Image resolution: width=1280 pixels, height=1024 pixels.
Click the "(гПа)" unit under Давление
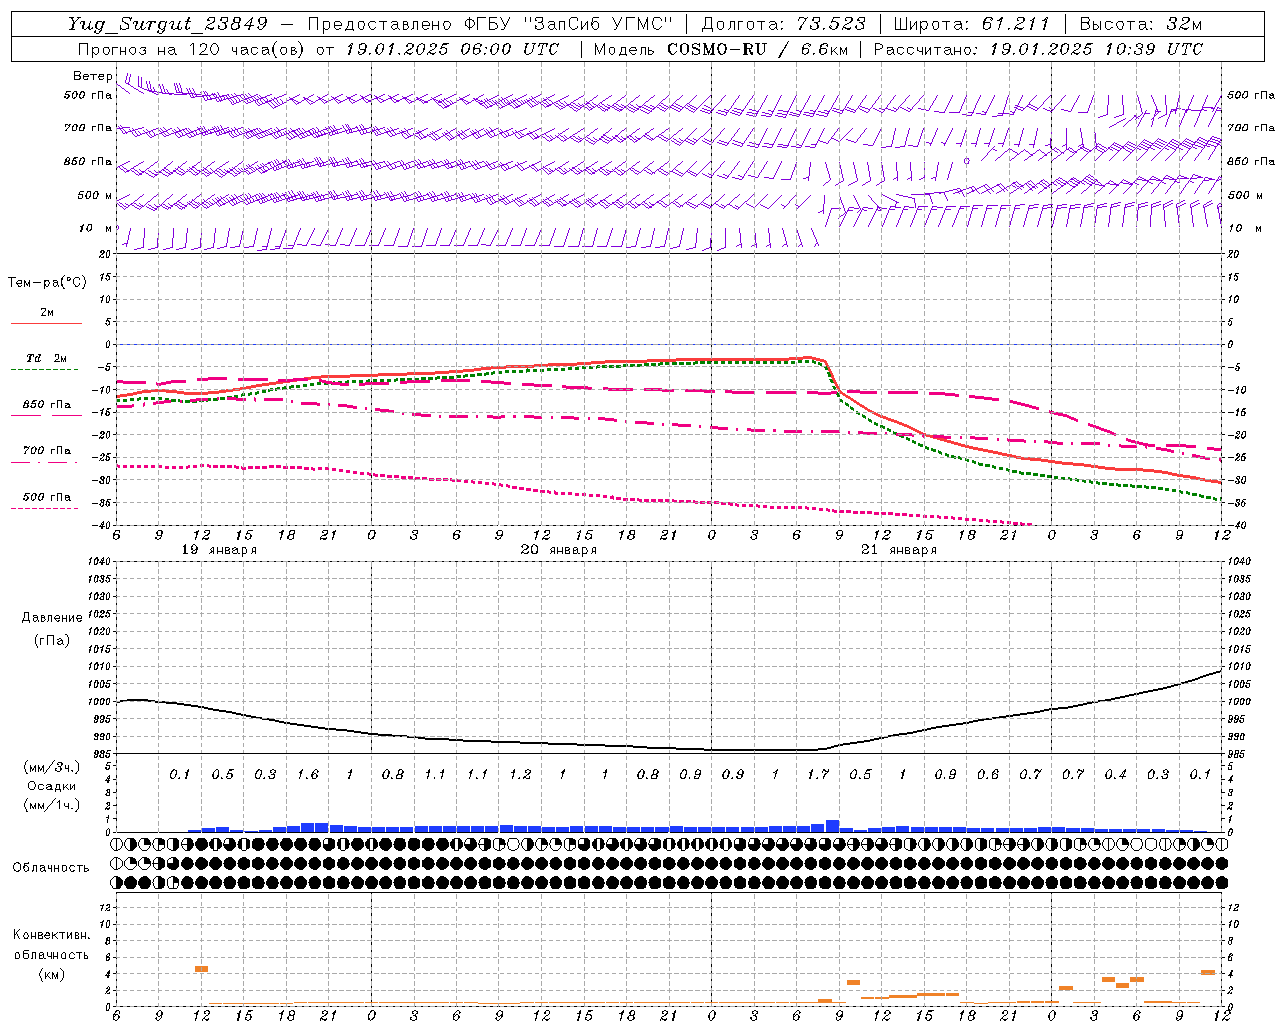point(52,640)
